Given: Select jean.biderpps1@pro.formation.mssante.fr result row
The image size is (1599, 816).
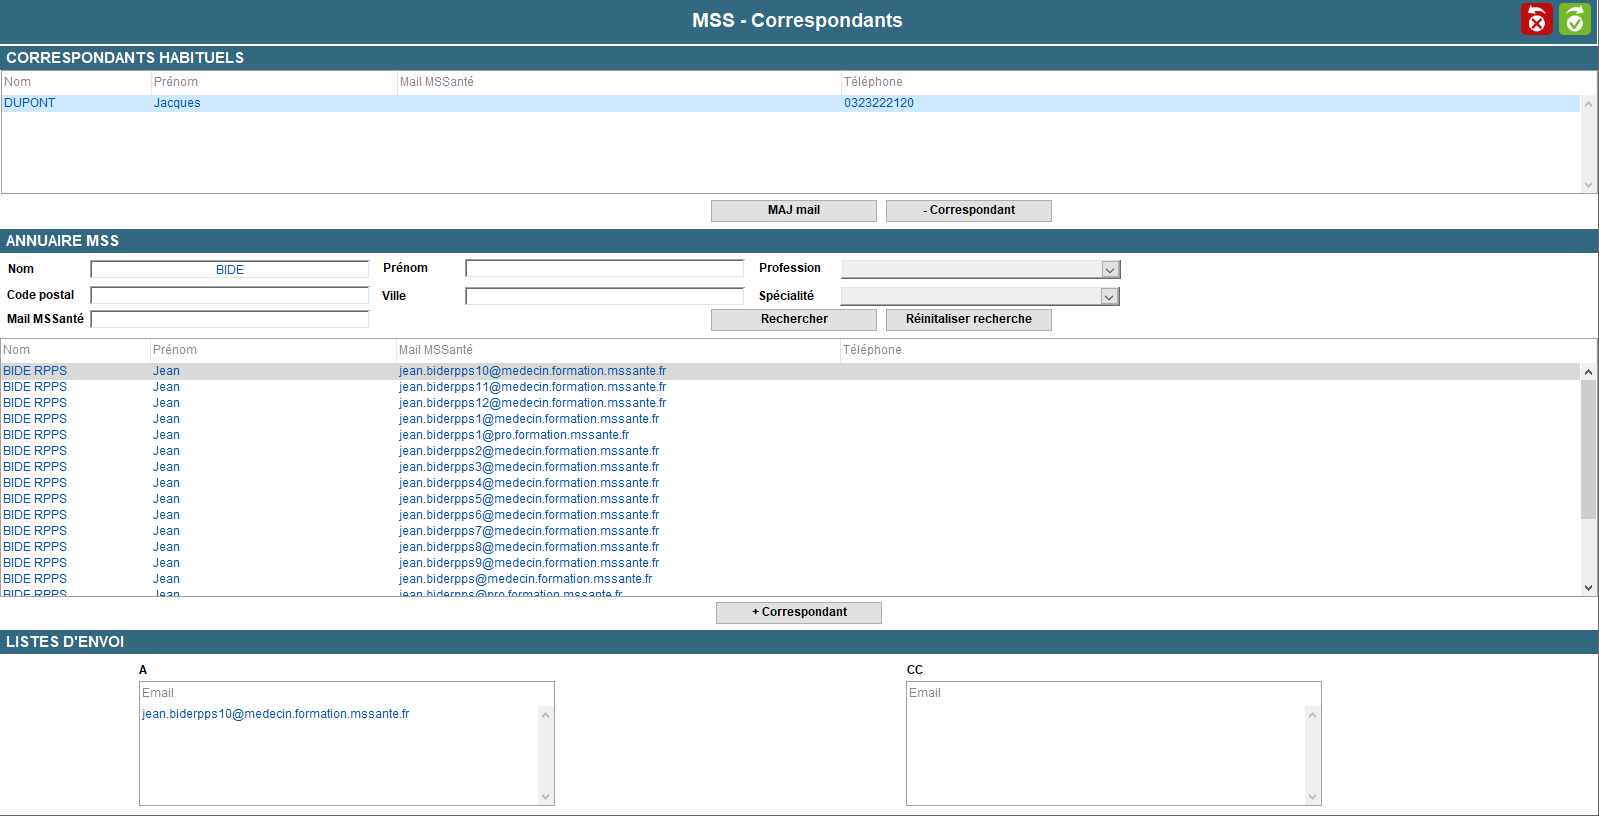Looking at the screenshot, I should (514, 435).
